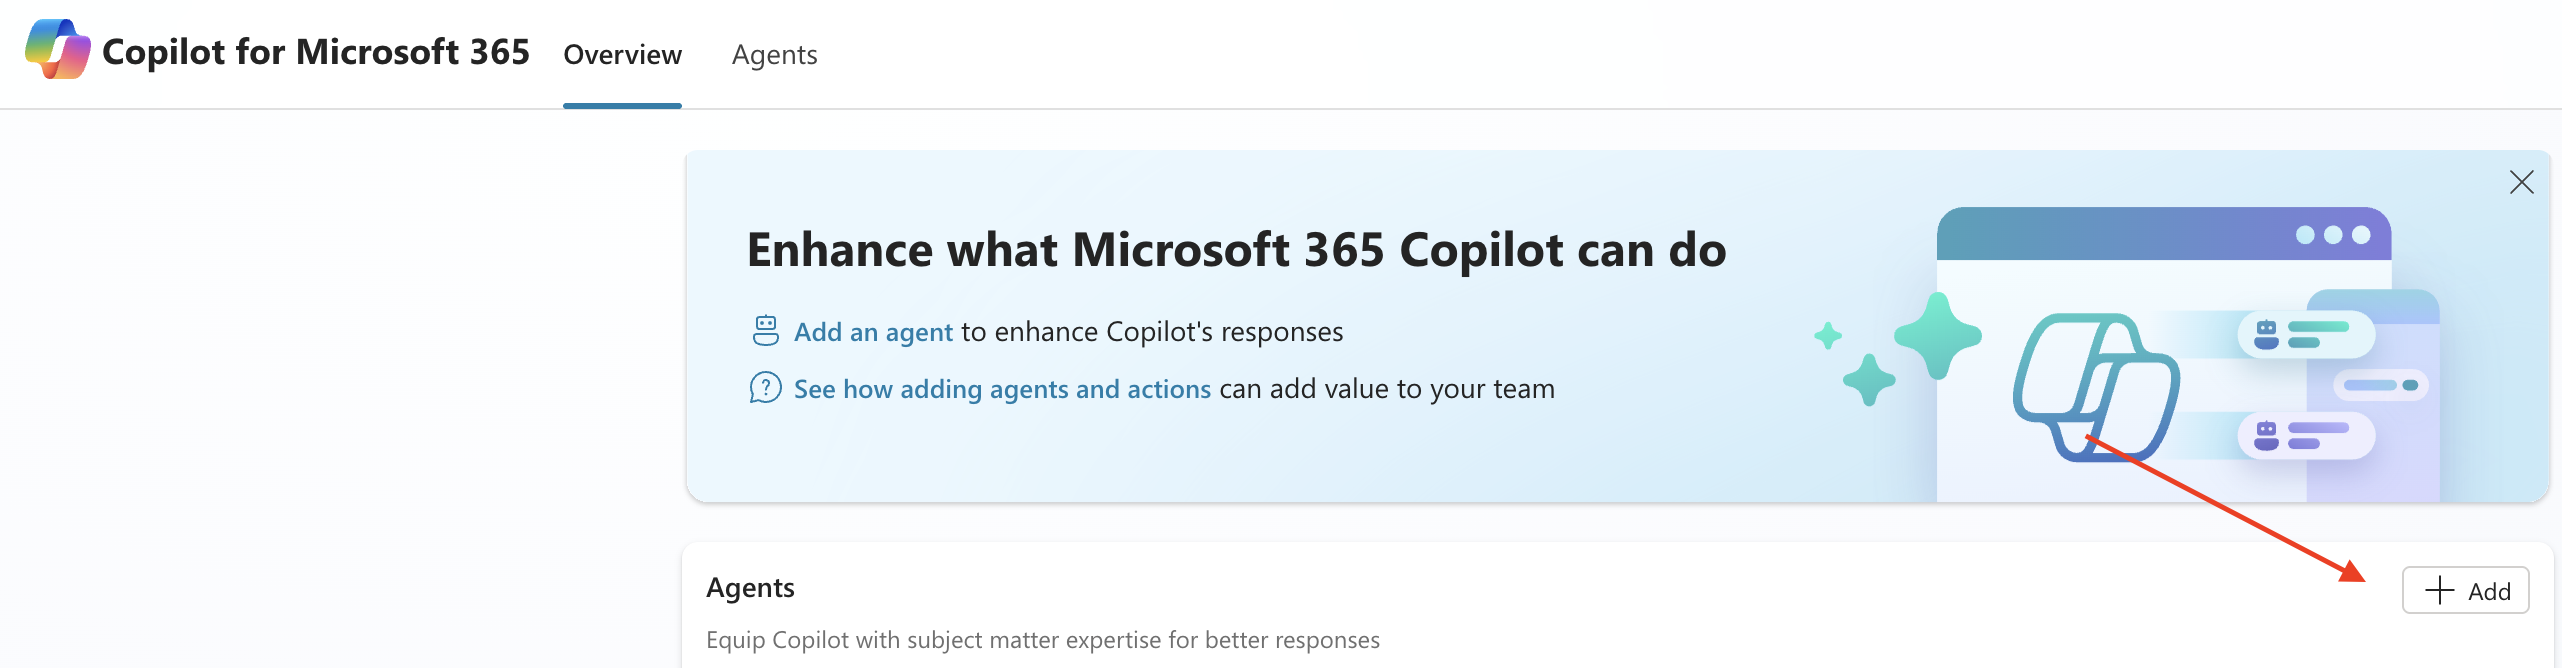Viewport: 2562px width, 668px height.
Task: Click Add button in Agents section
Action: click(x=2466, y=590)
